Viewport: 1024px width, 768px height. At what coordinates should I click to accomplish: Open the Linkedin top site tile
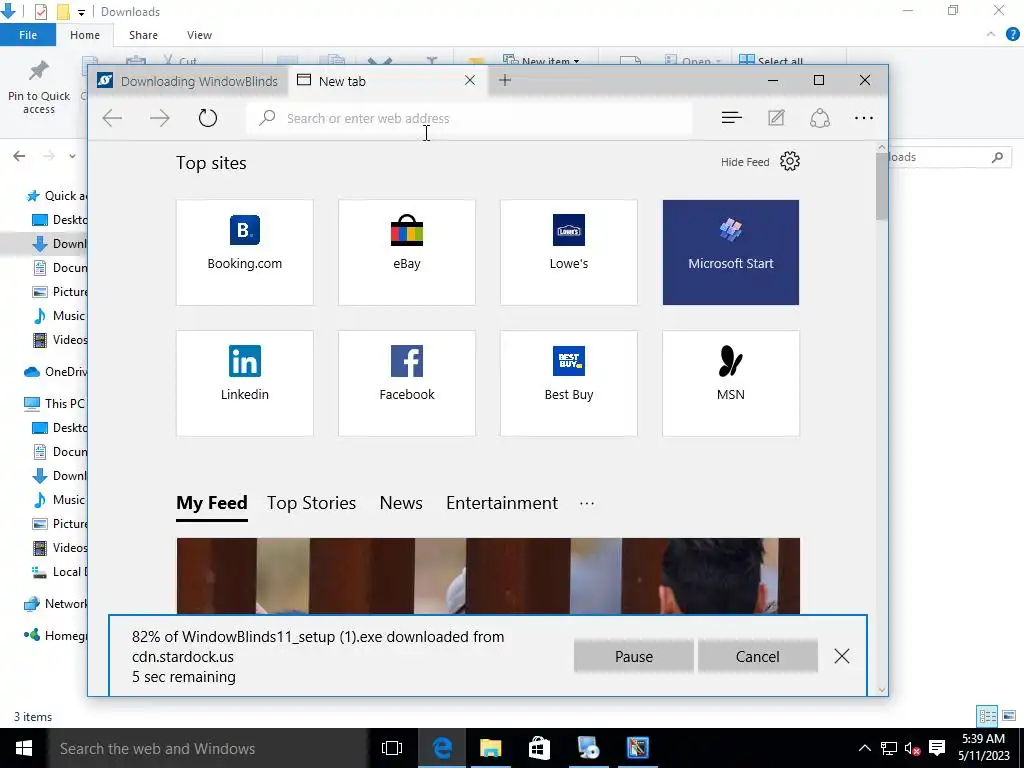245,383
